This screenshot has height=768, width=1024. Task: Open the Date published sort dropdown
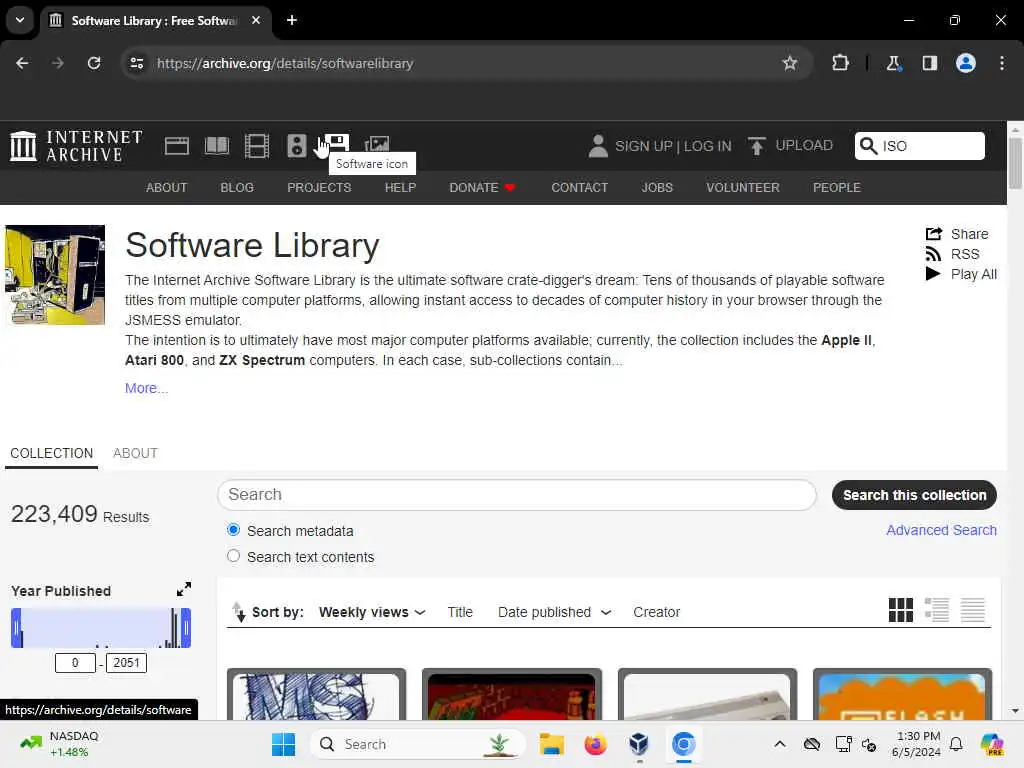click(554, 612)
